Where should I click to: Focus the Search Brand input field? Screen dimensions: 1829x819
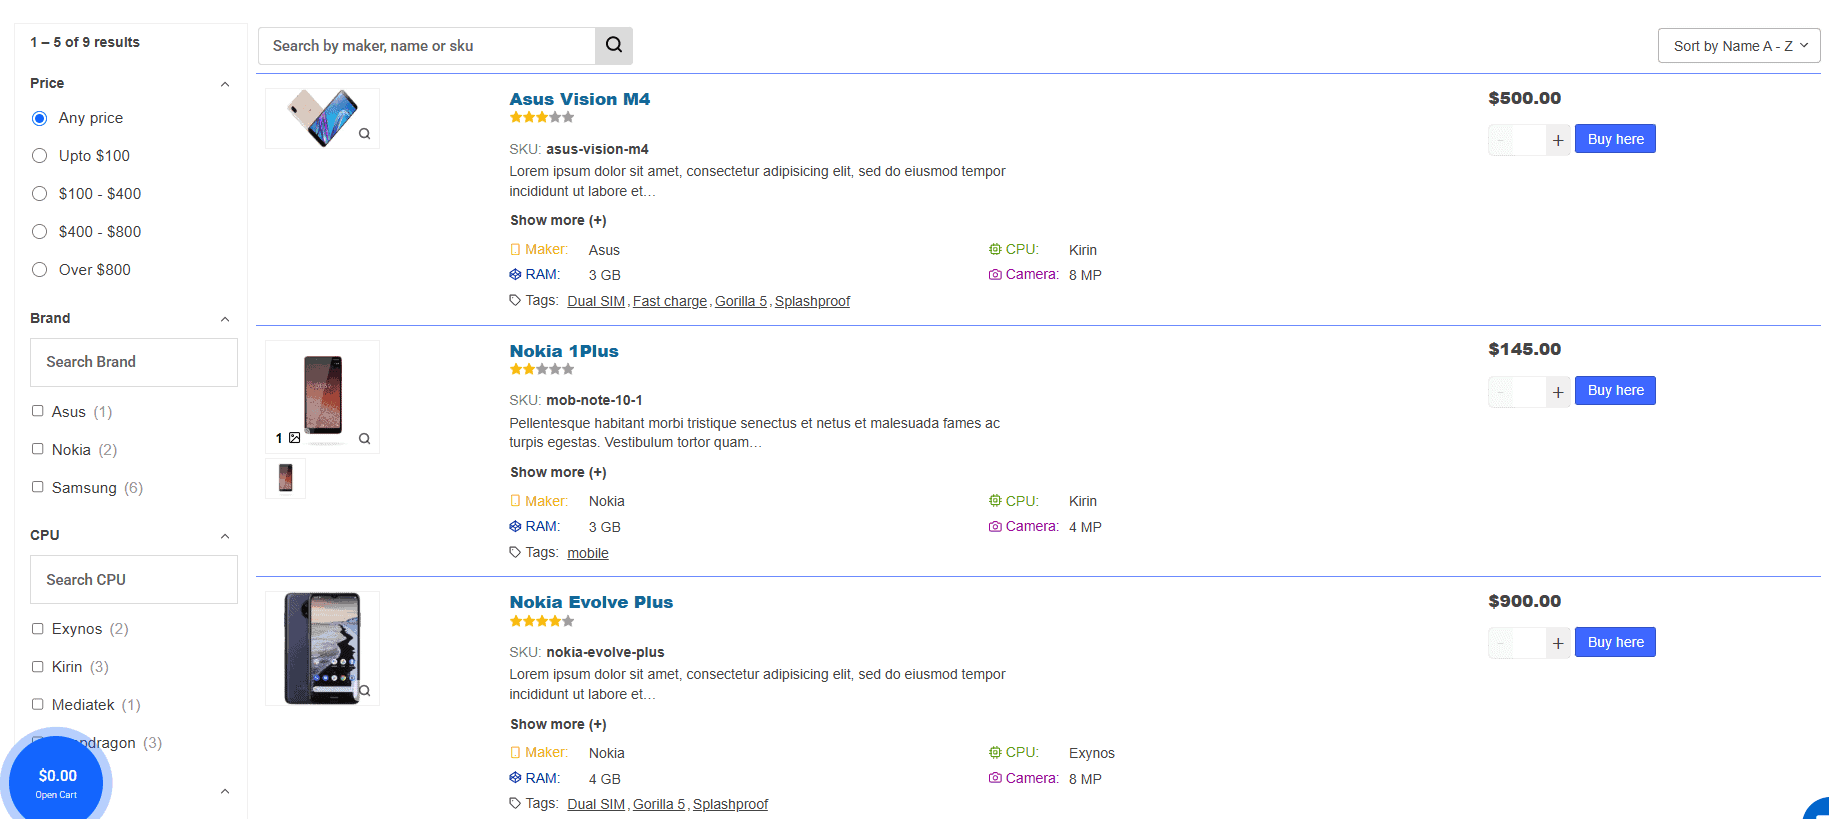tap(134, 362)
